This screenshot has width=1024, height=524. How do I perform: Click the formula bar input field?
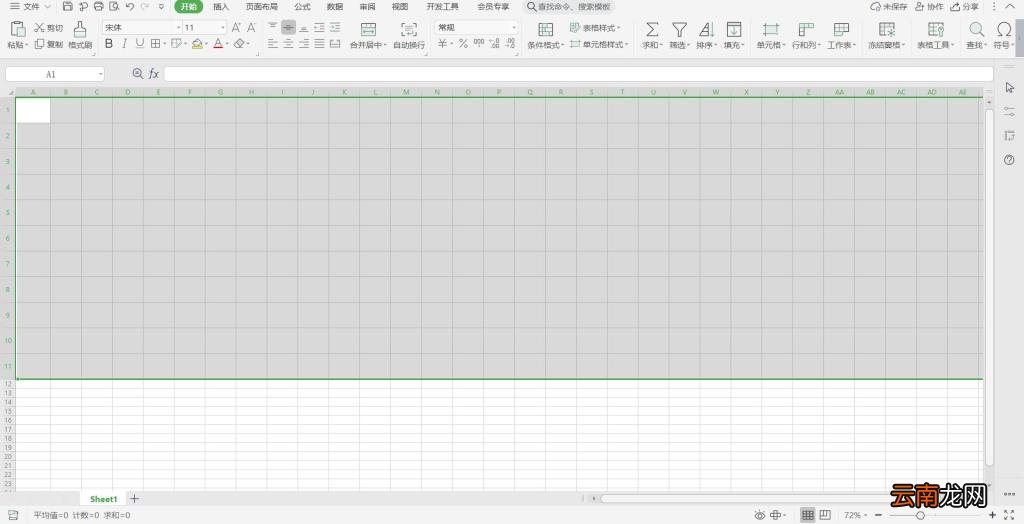(x=578, y=74)
